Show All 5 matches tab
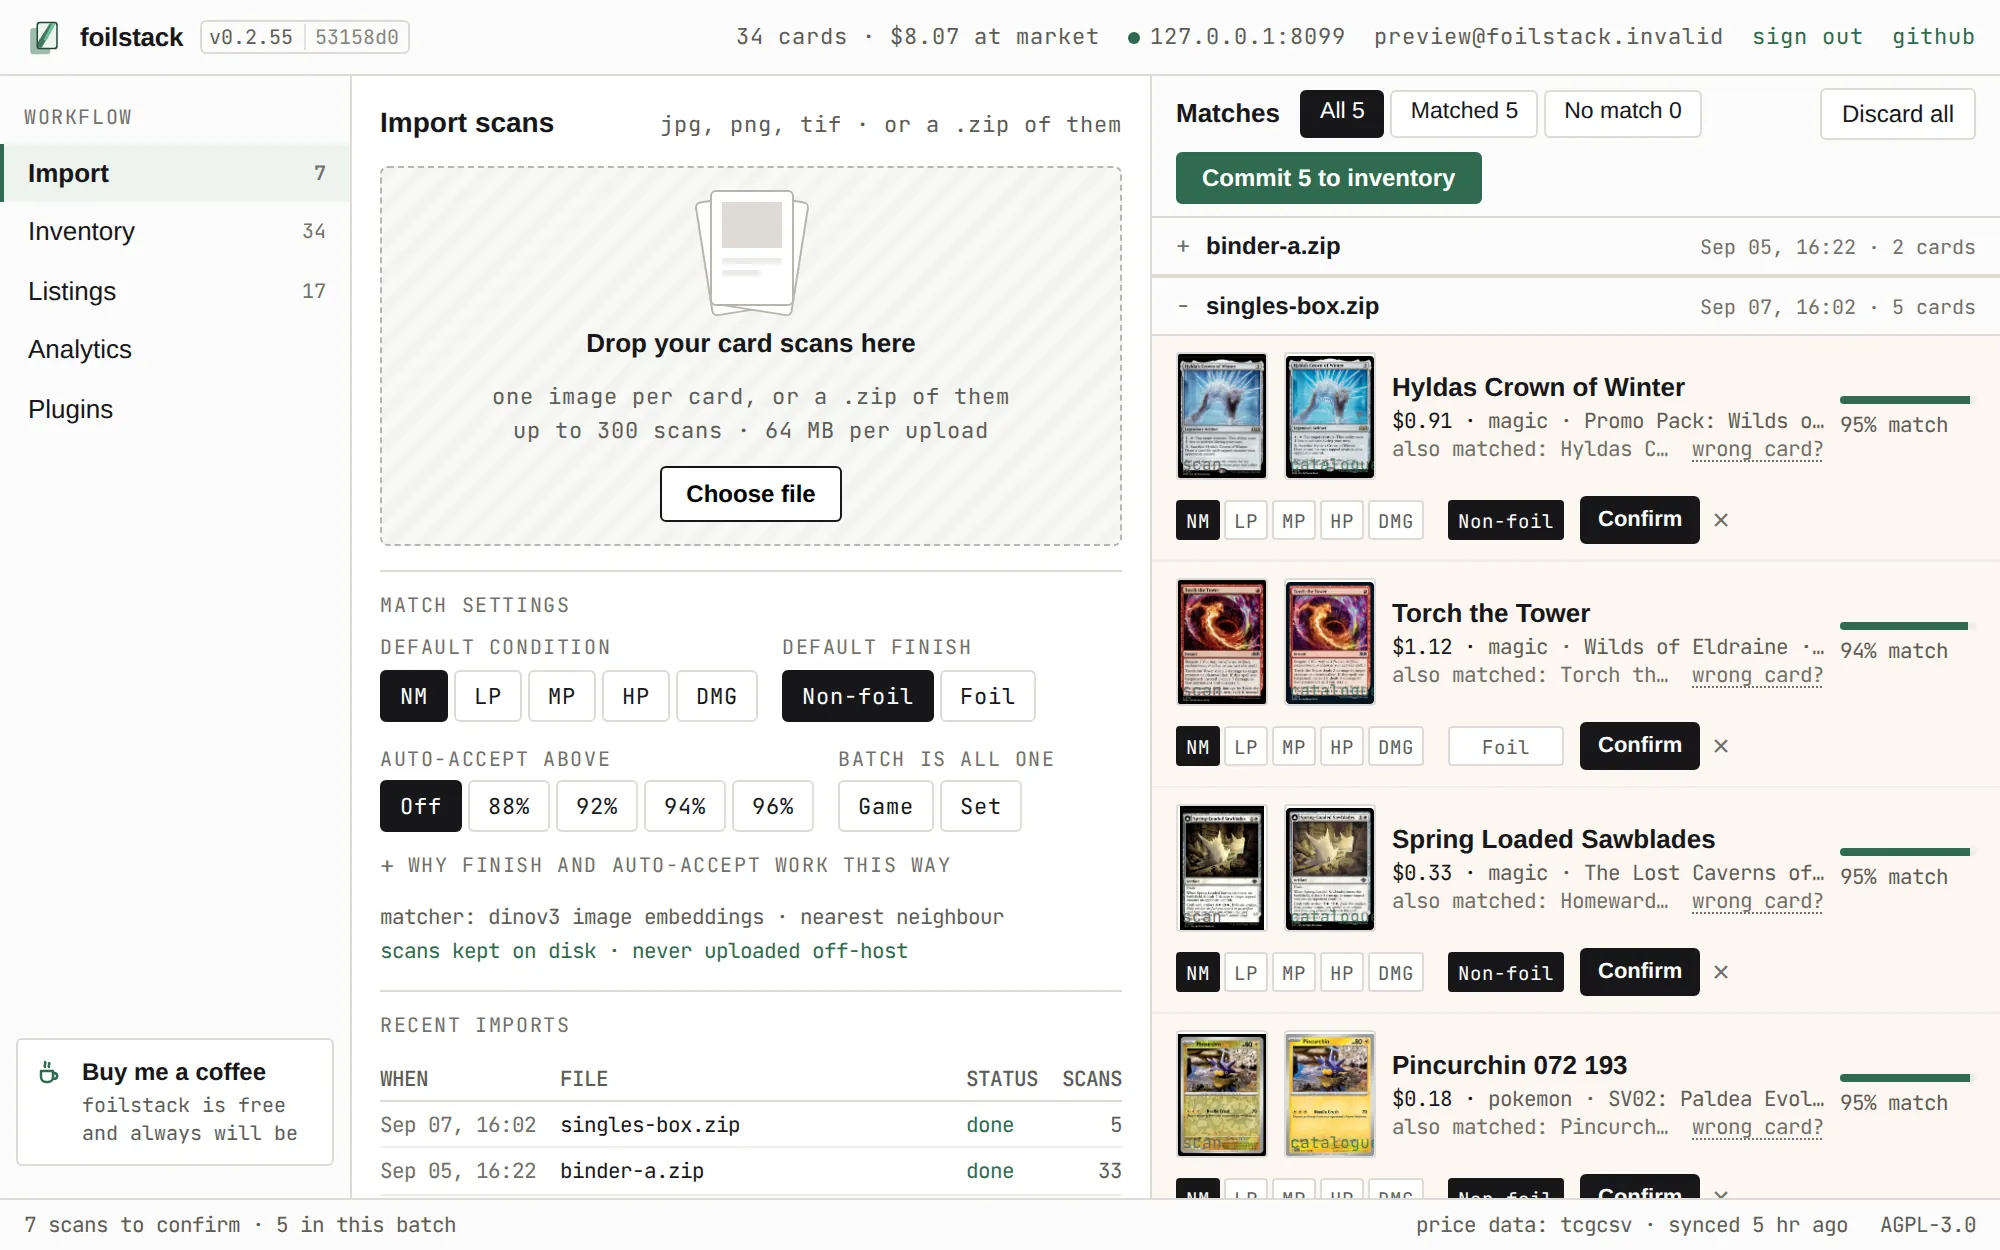 pos(1342,113)
